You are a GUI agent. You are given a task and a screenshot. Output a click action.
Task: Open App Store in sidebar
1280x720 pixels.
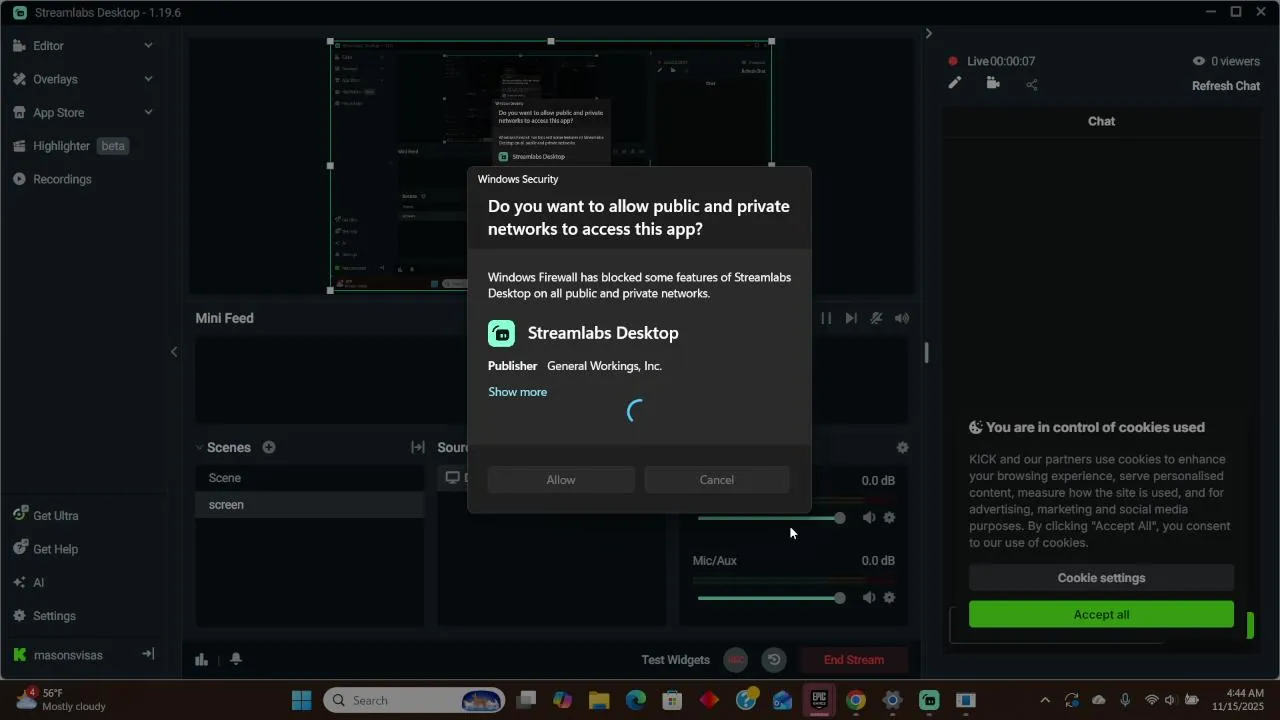click(58, 113)
